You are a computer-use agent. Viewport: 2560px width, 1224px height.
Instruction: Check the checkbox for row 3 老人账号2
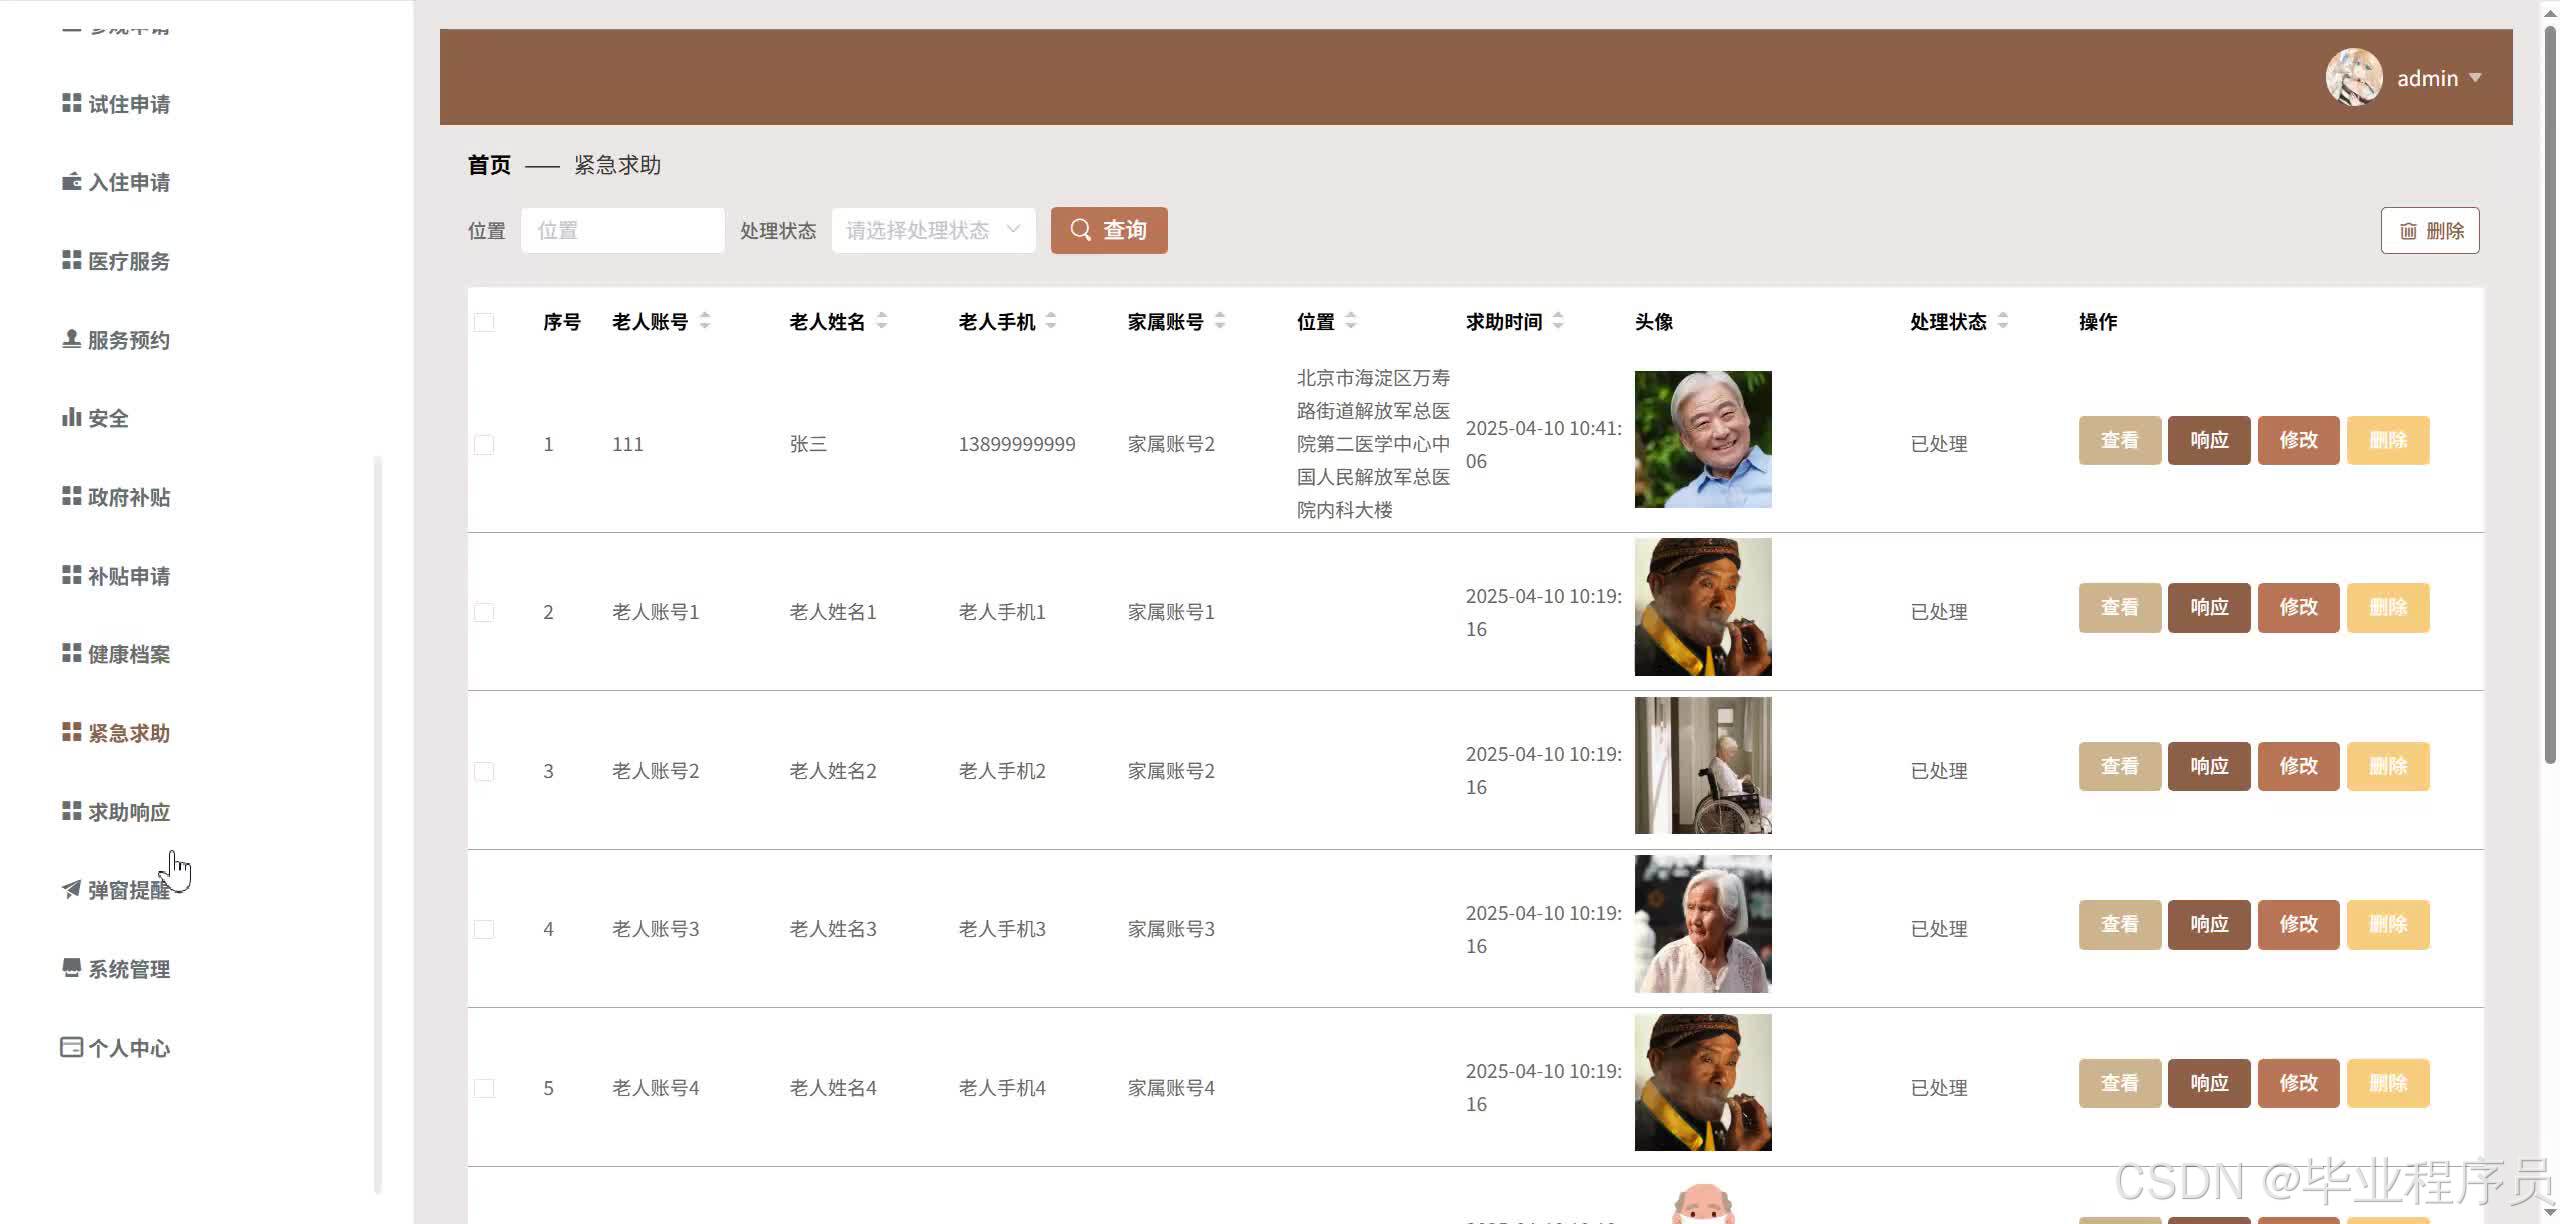[484, 771]
